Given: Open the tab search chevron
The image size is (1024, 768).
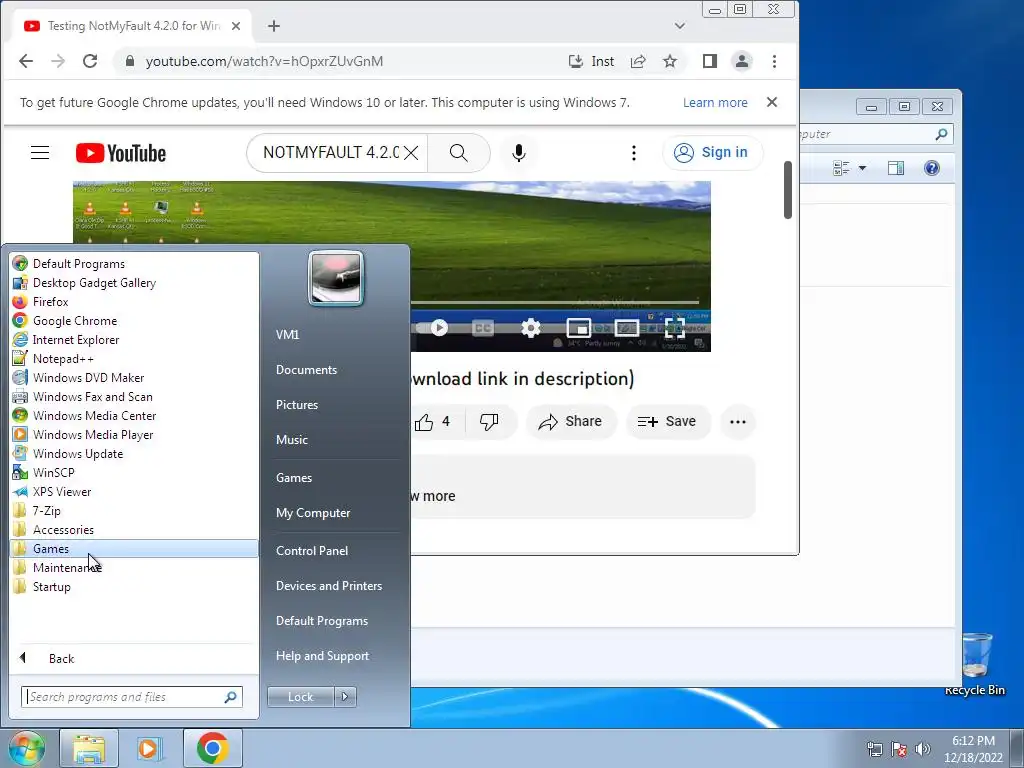Looking at the screenshot, I should [680, 26].
